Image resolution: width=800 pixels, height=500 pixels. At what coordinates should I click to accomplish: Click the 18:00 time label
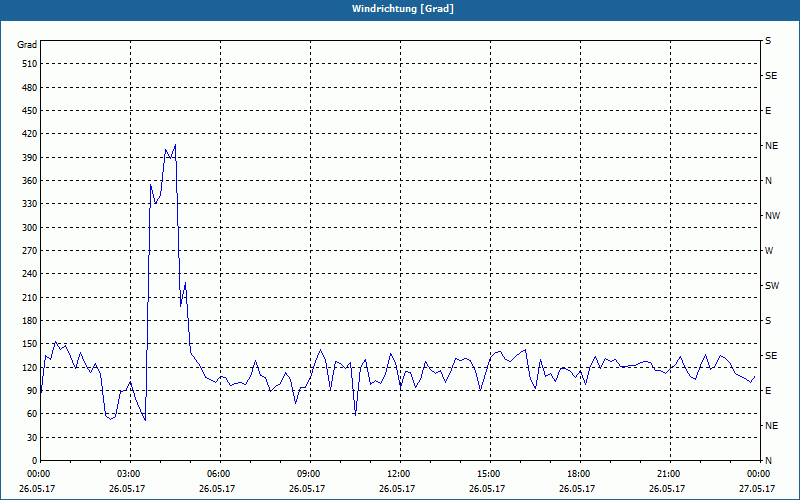(580, 474)
